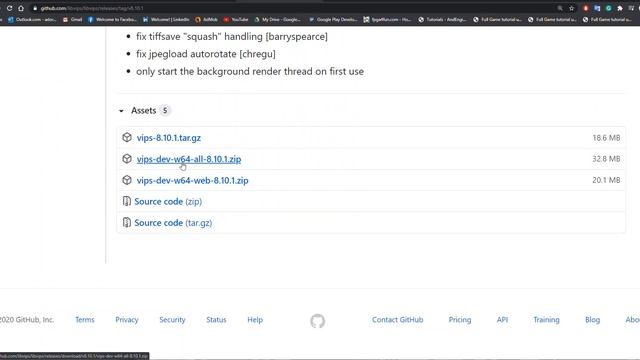This screenshot has width=640, height=360.
Task: Click the GitHub address bar URL
Action: coord(92,8)
